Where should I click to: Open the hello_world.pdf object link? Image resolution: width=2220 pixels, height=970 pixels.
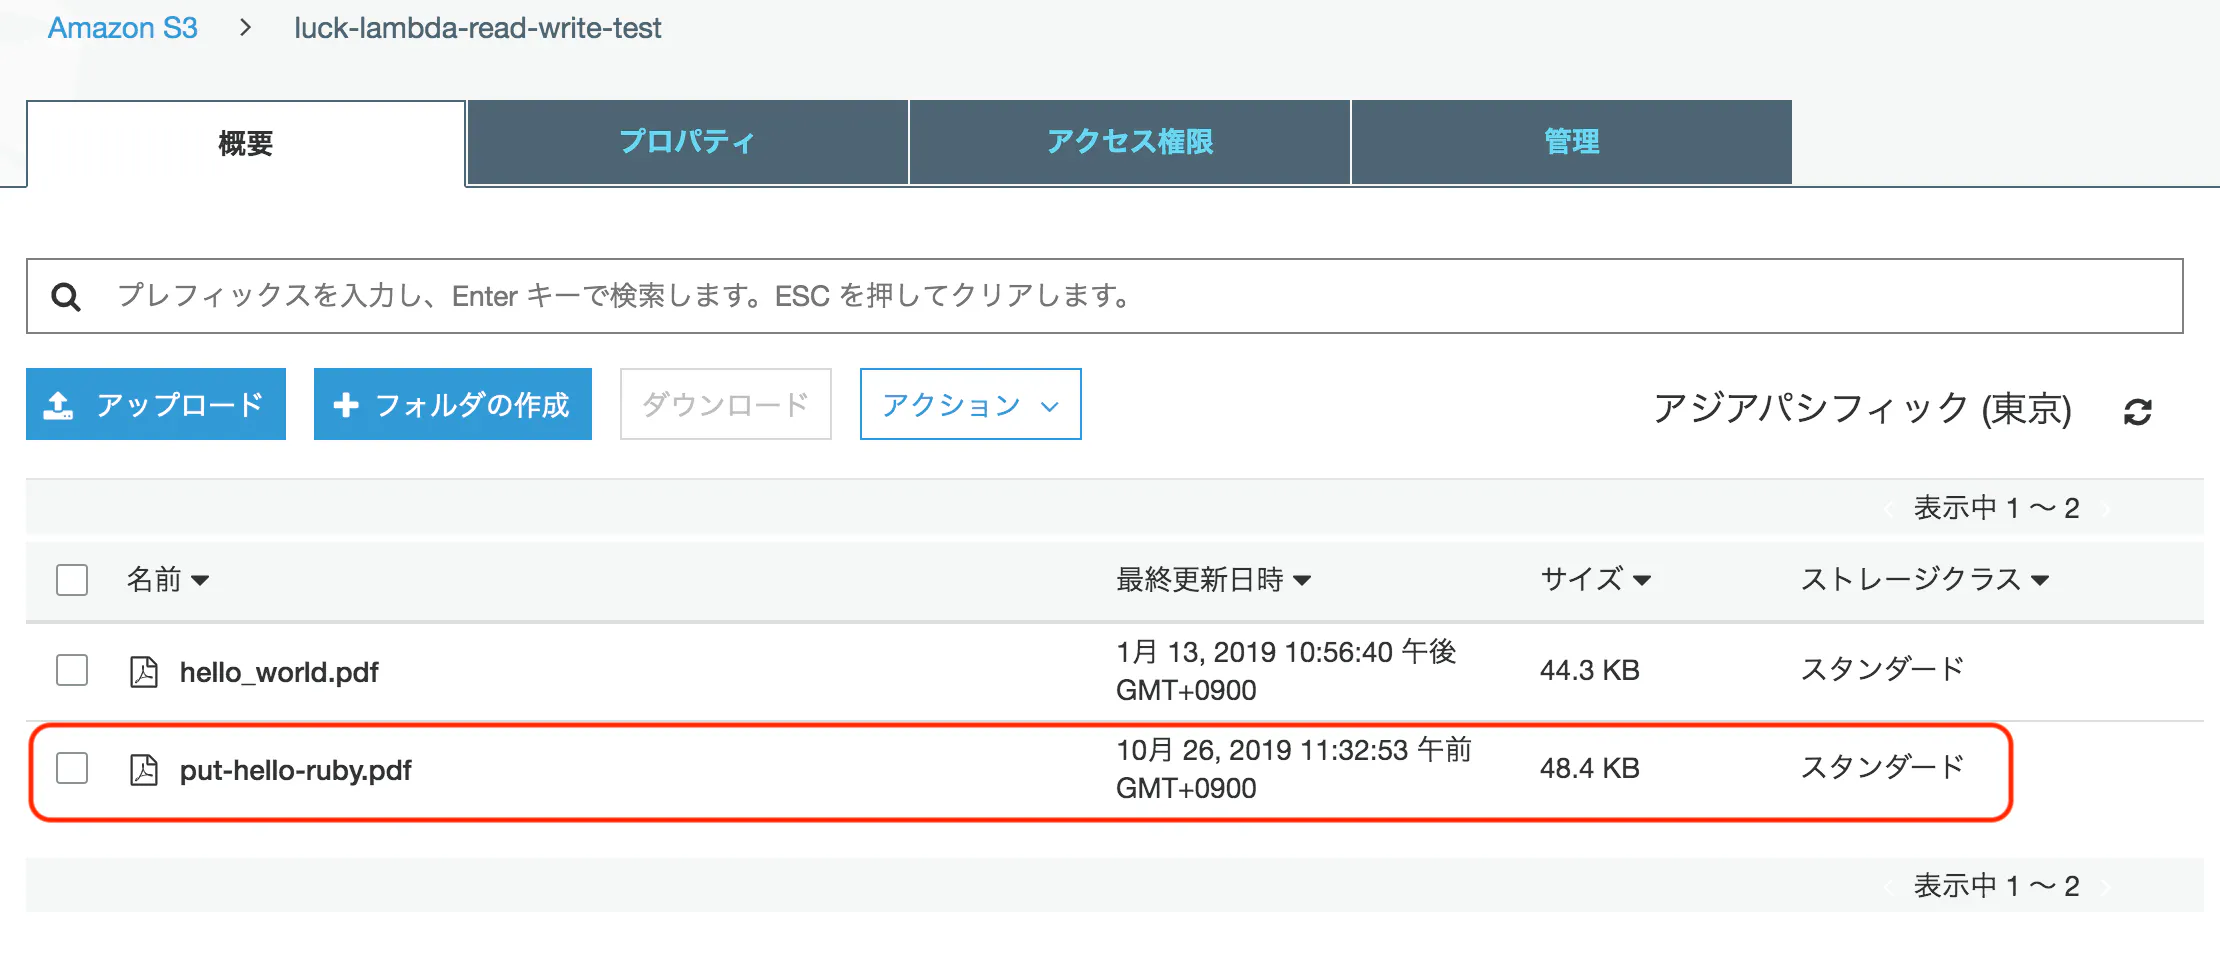click(278, 671)
